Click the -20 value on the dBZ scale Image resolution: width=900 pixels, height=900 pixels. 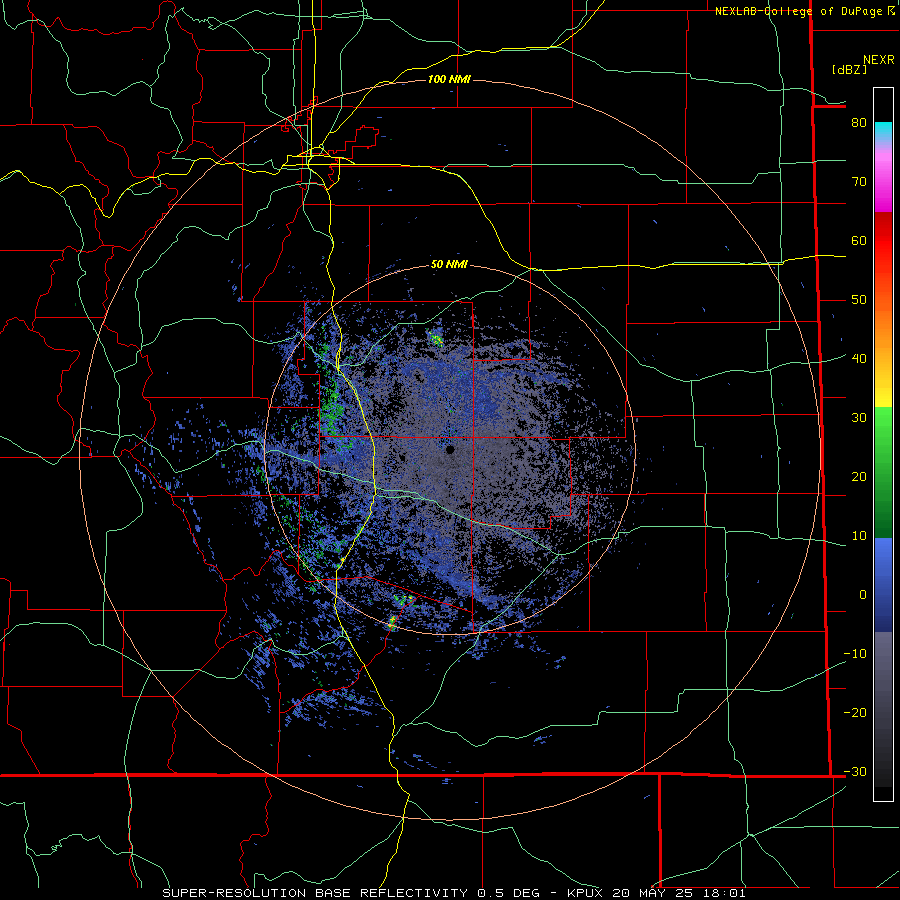855,712
